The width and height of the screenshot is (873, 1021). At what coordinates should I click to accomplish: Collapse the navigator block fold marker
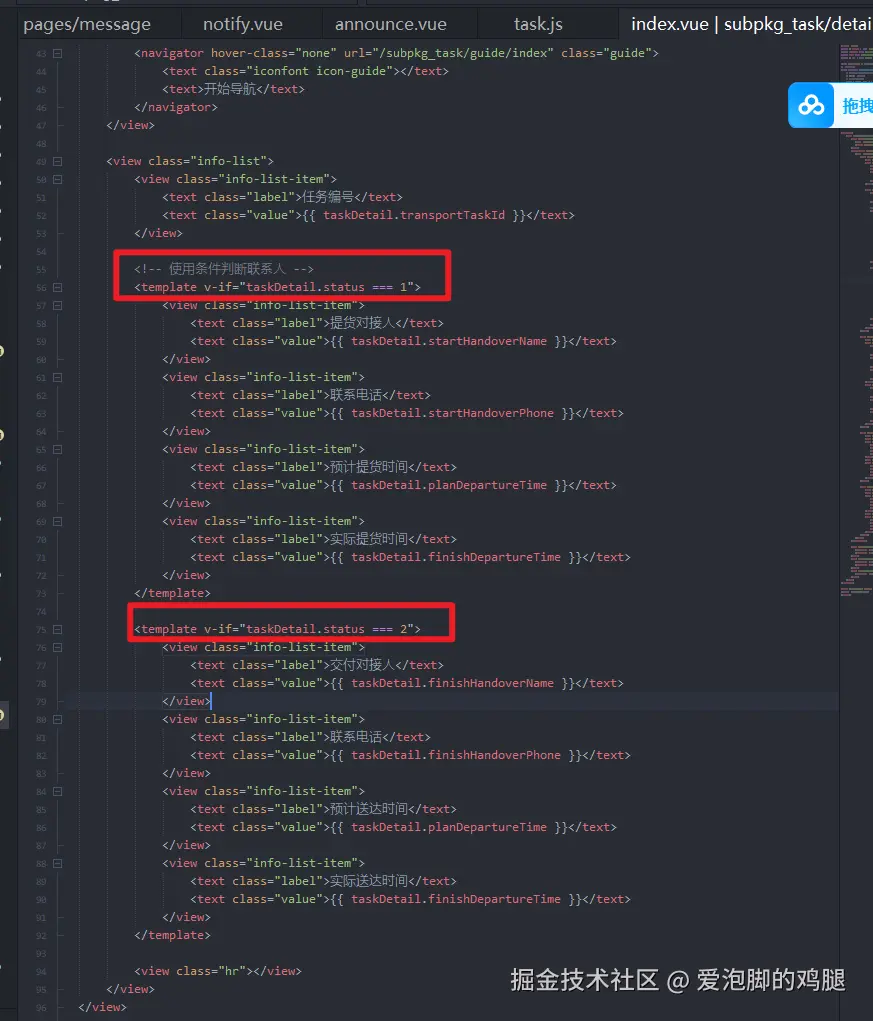(57, 53)
